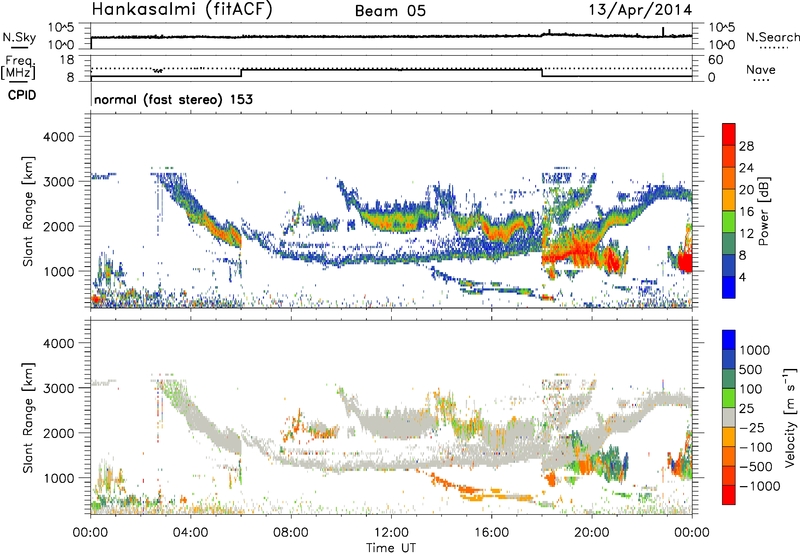Click the "16" value on power colorbar

[746, 212]
